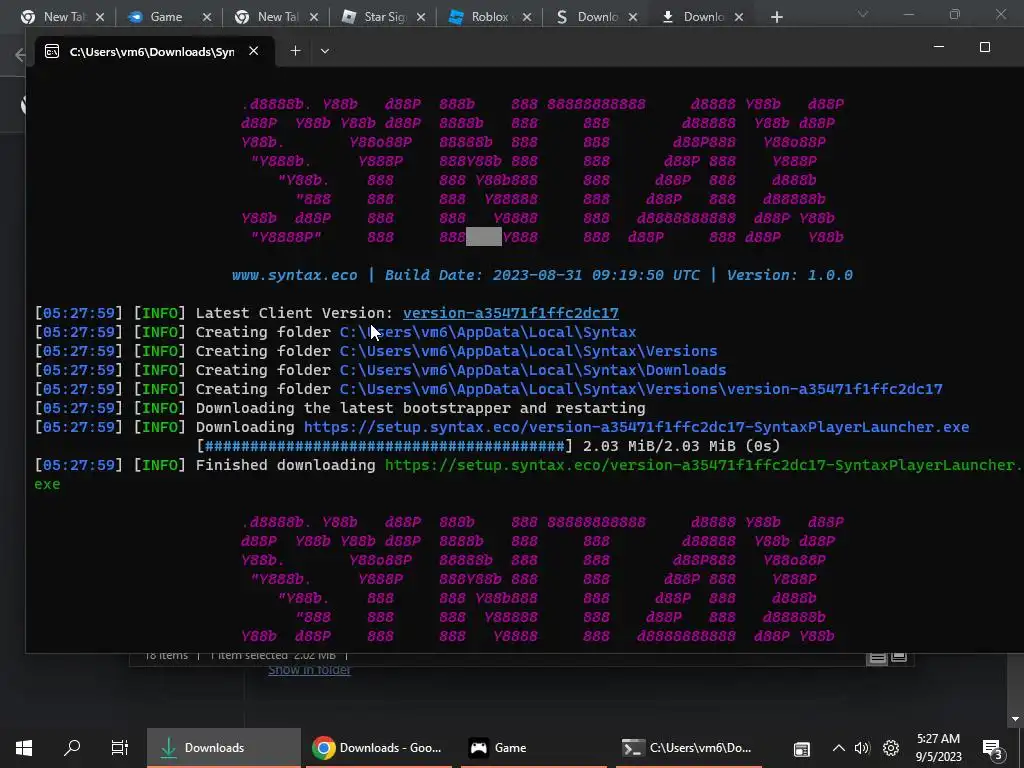Click the Show in folder link
Viewport: 1024px width, 768px height.
pos(310,670)
